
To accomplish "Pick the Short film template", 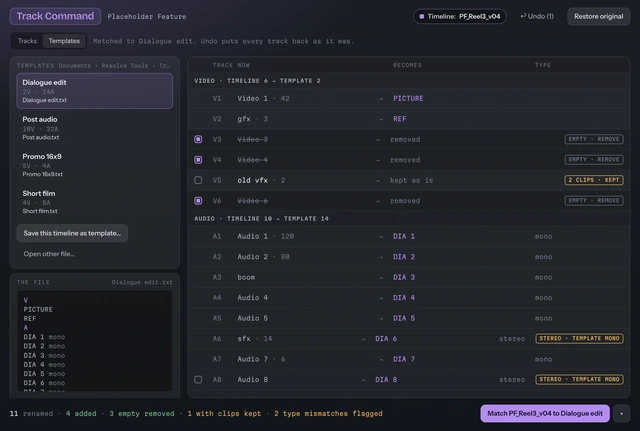I will pos(95,202).
